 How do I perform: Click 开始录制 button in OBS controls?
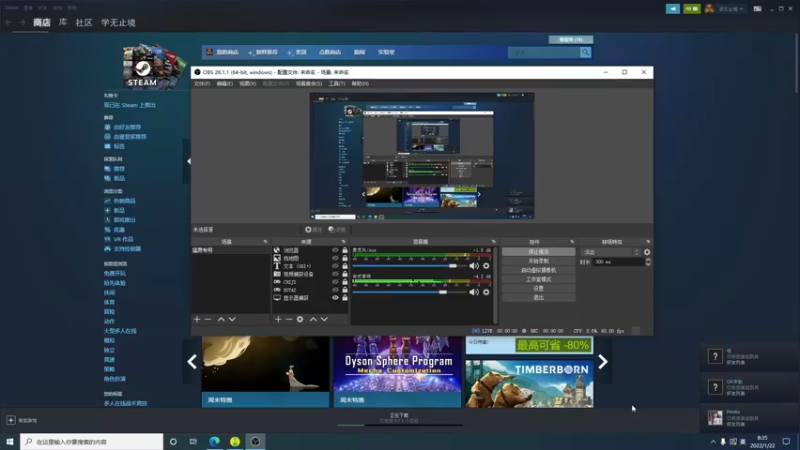(x=538, y=261)
